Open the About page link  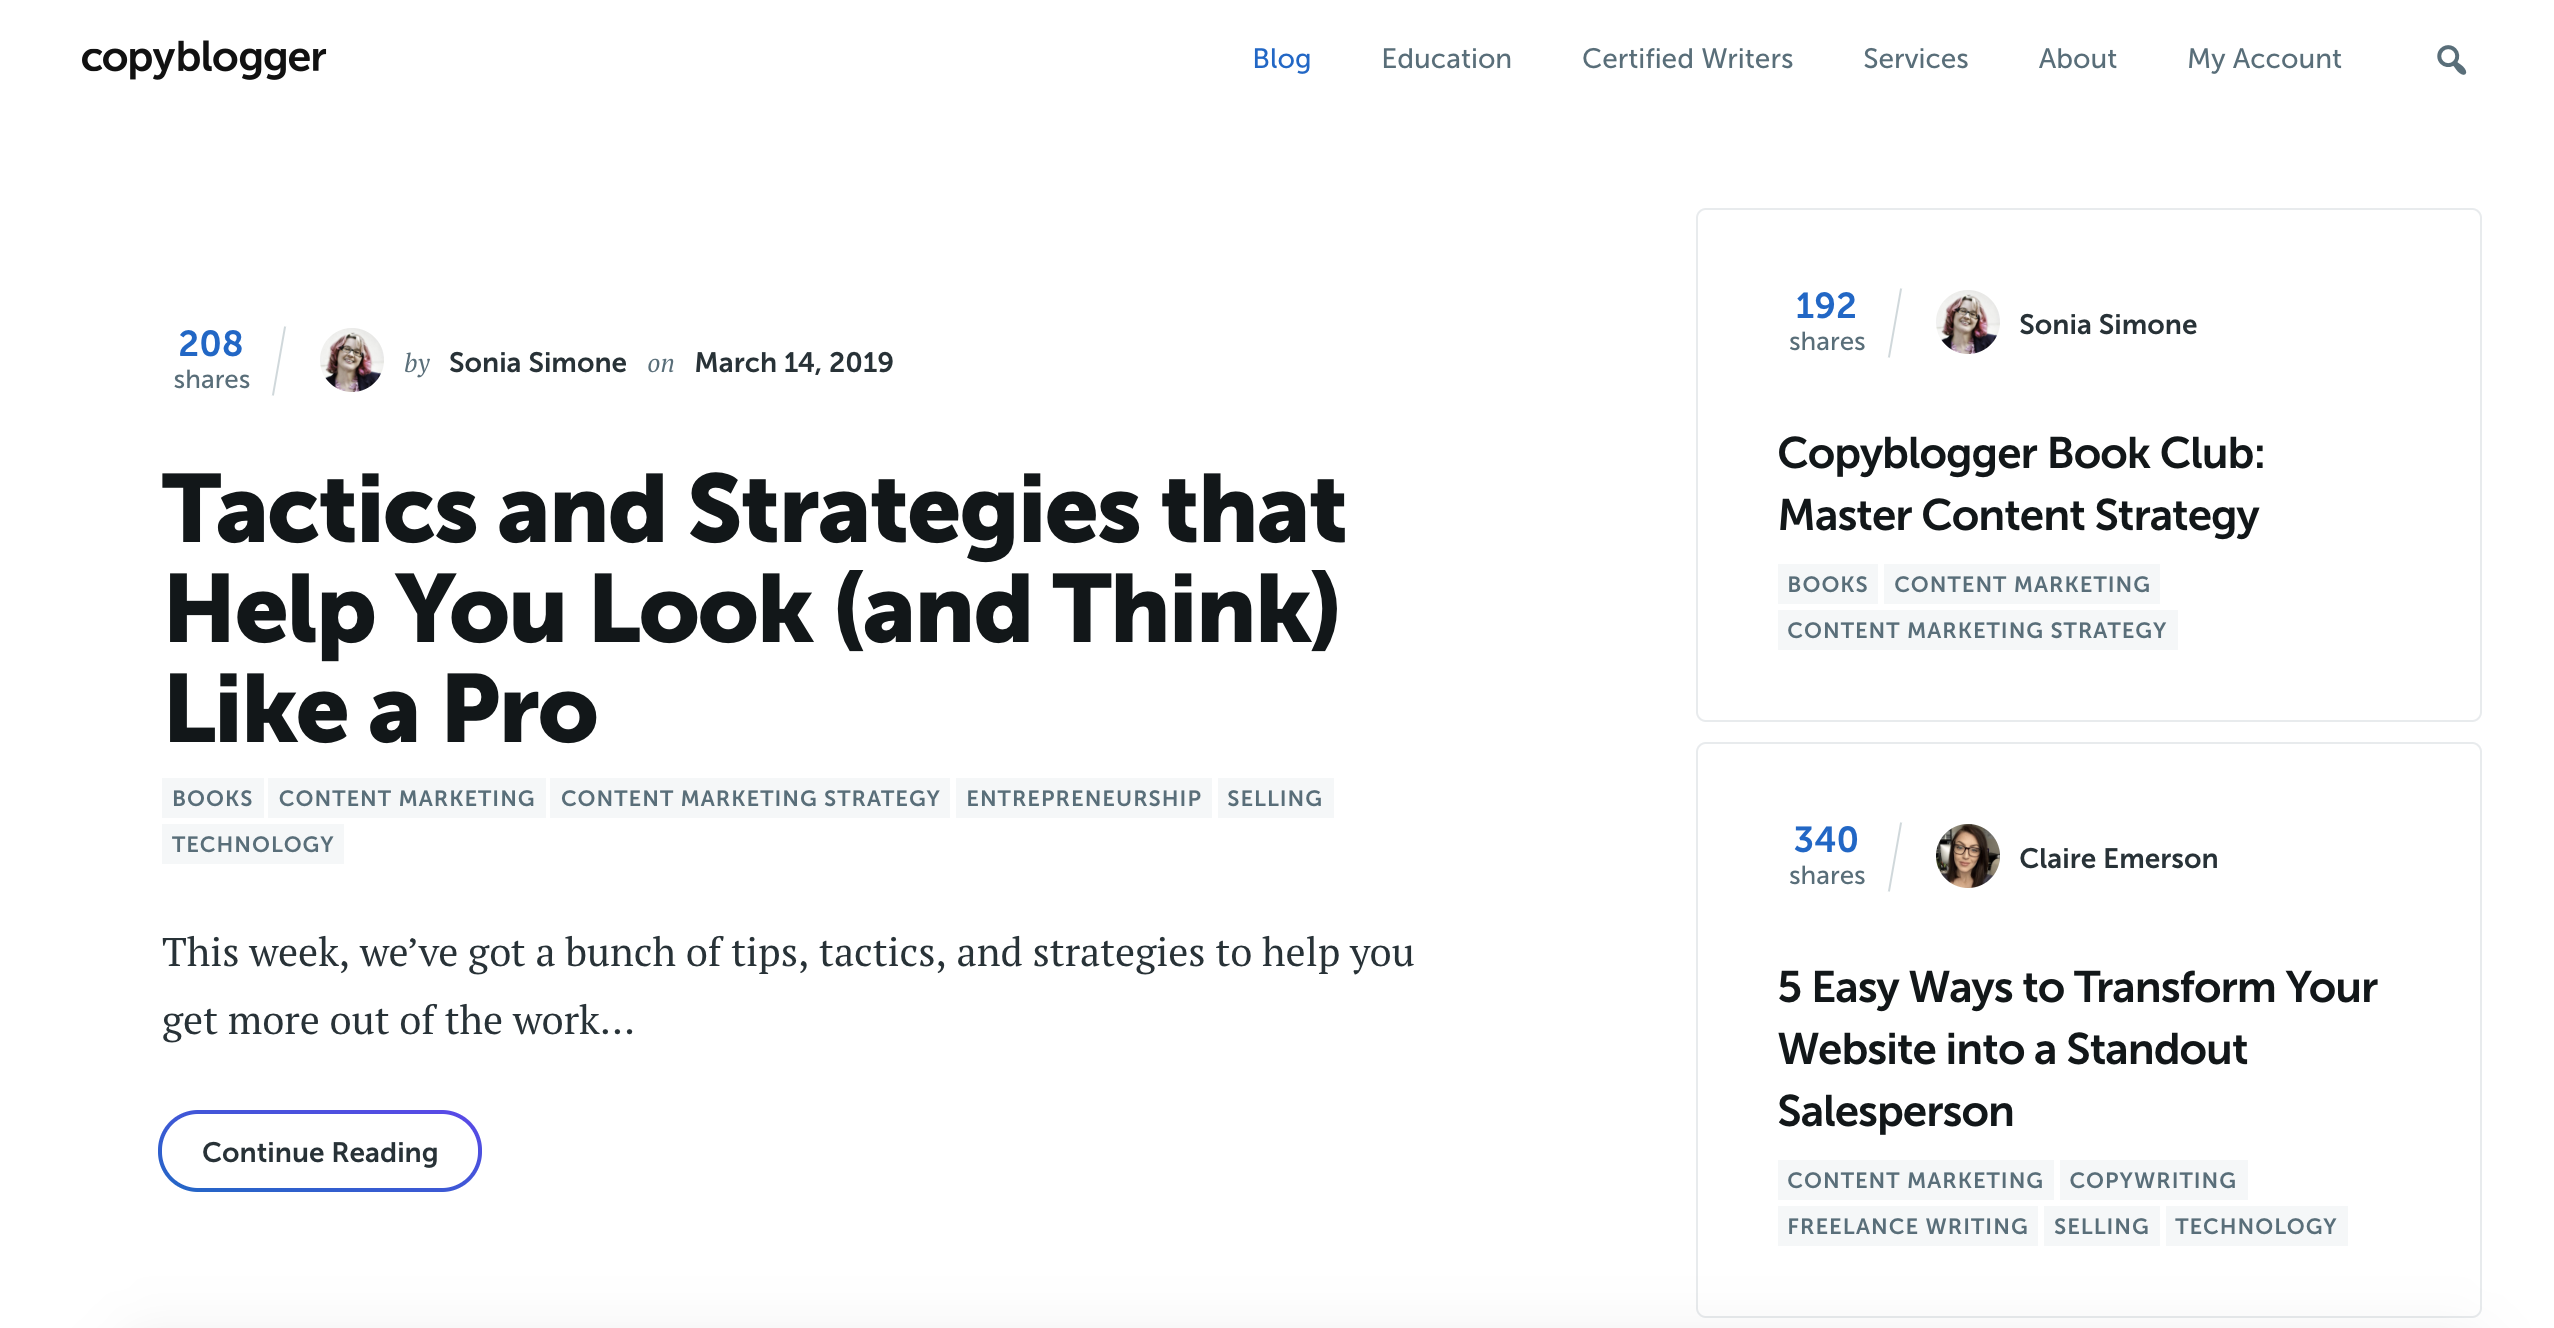[2077, 59]
